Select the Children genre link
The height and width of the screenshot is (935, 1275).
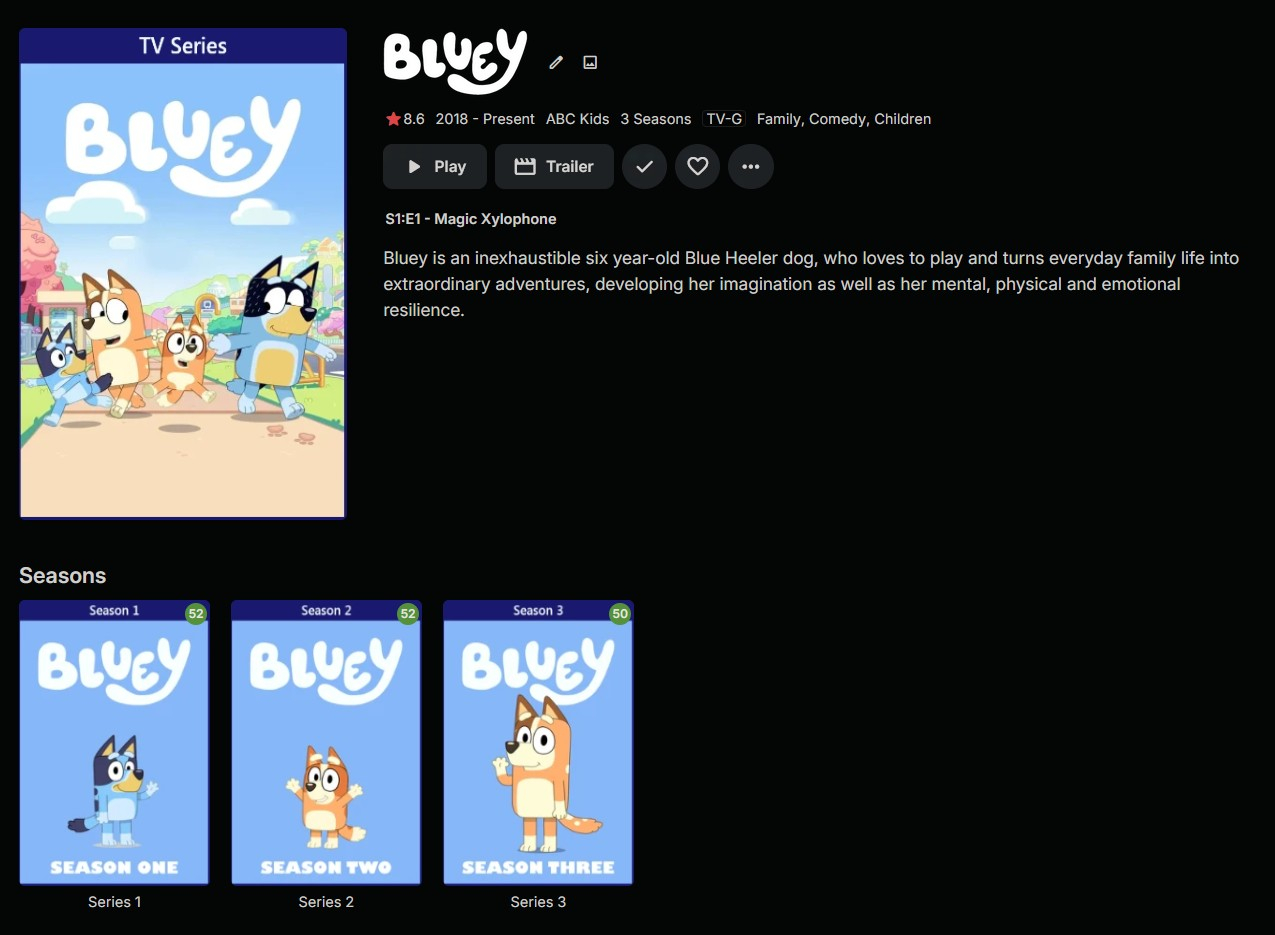(902, 119)
